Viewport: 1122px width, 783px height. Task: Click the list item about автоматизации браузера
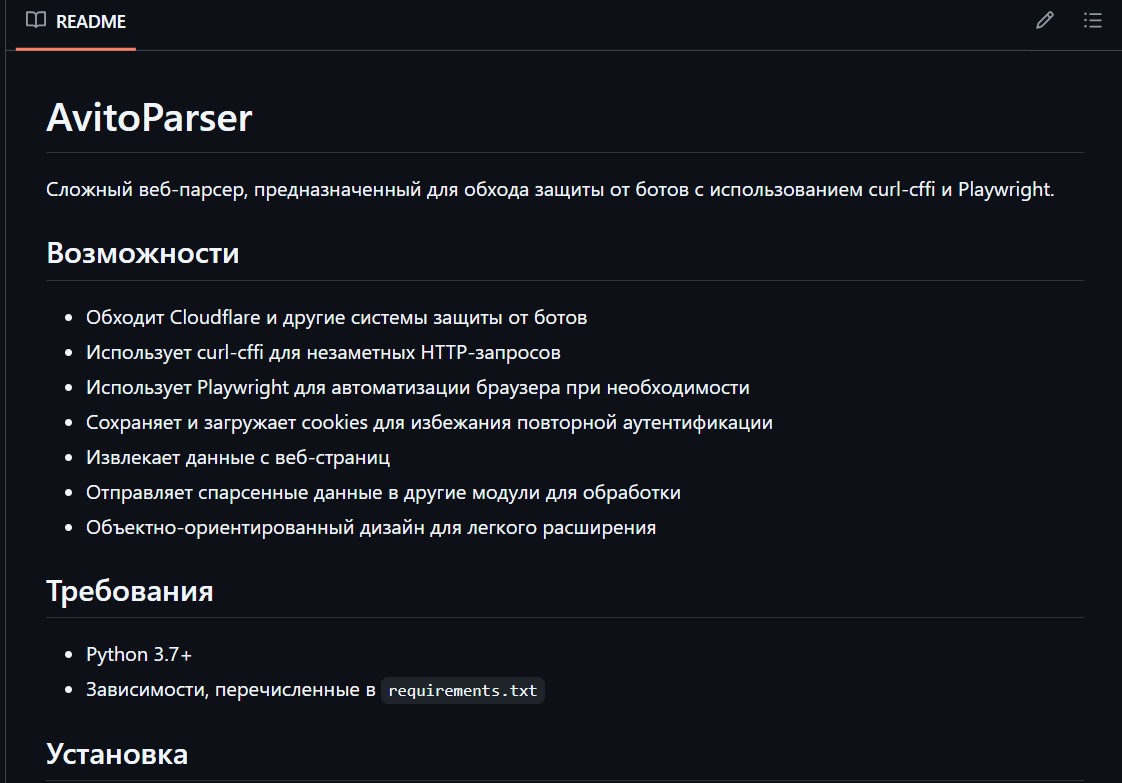pos(417,388)
